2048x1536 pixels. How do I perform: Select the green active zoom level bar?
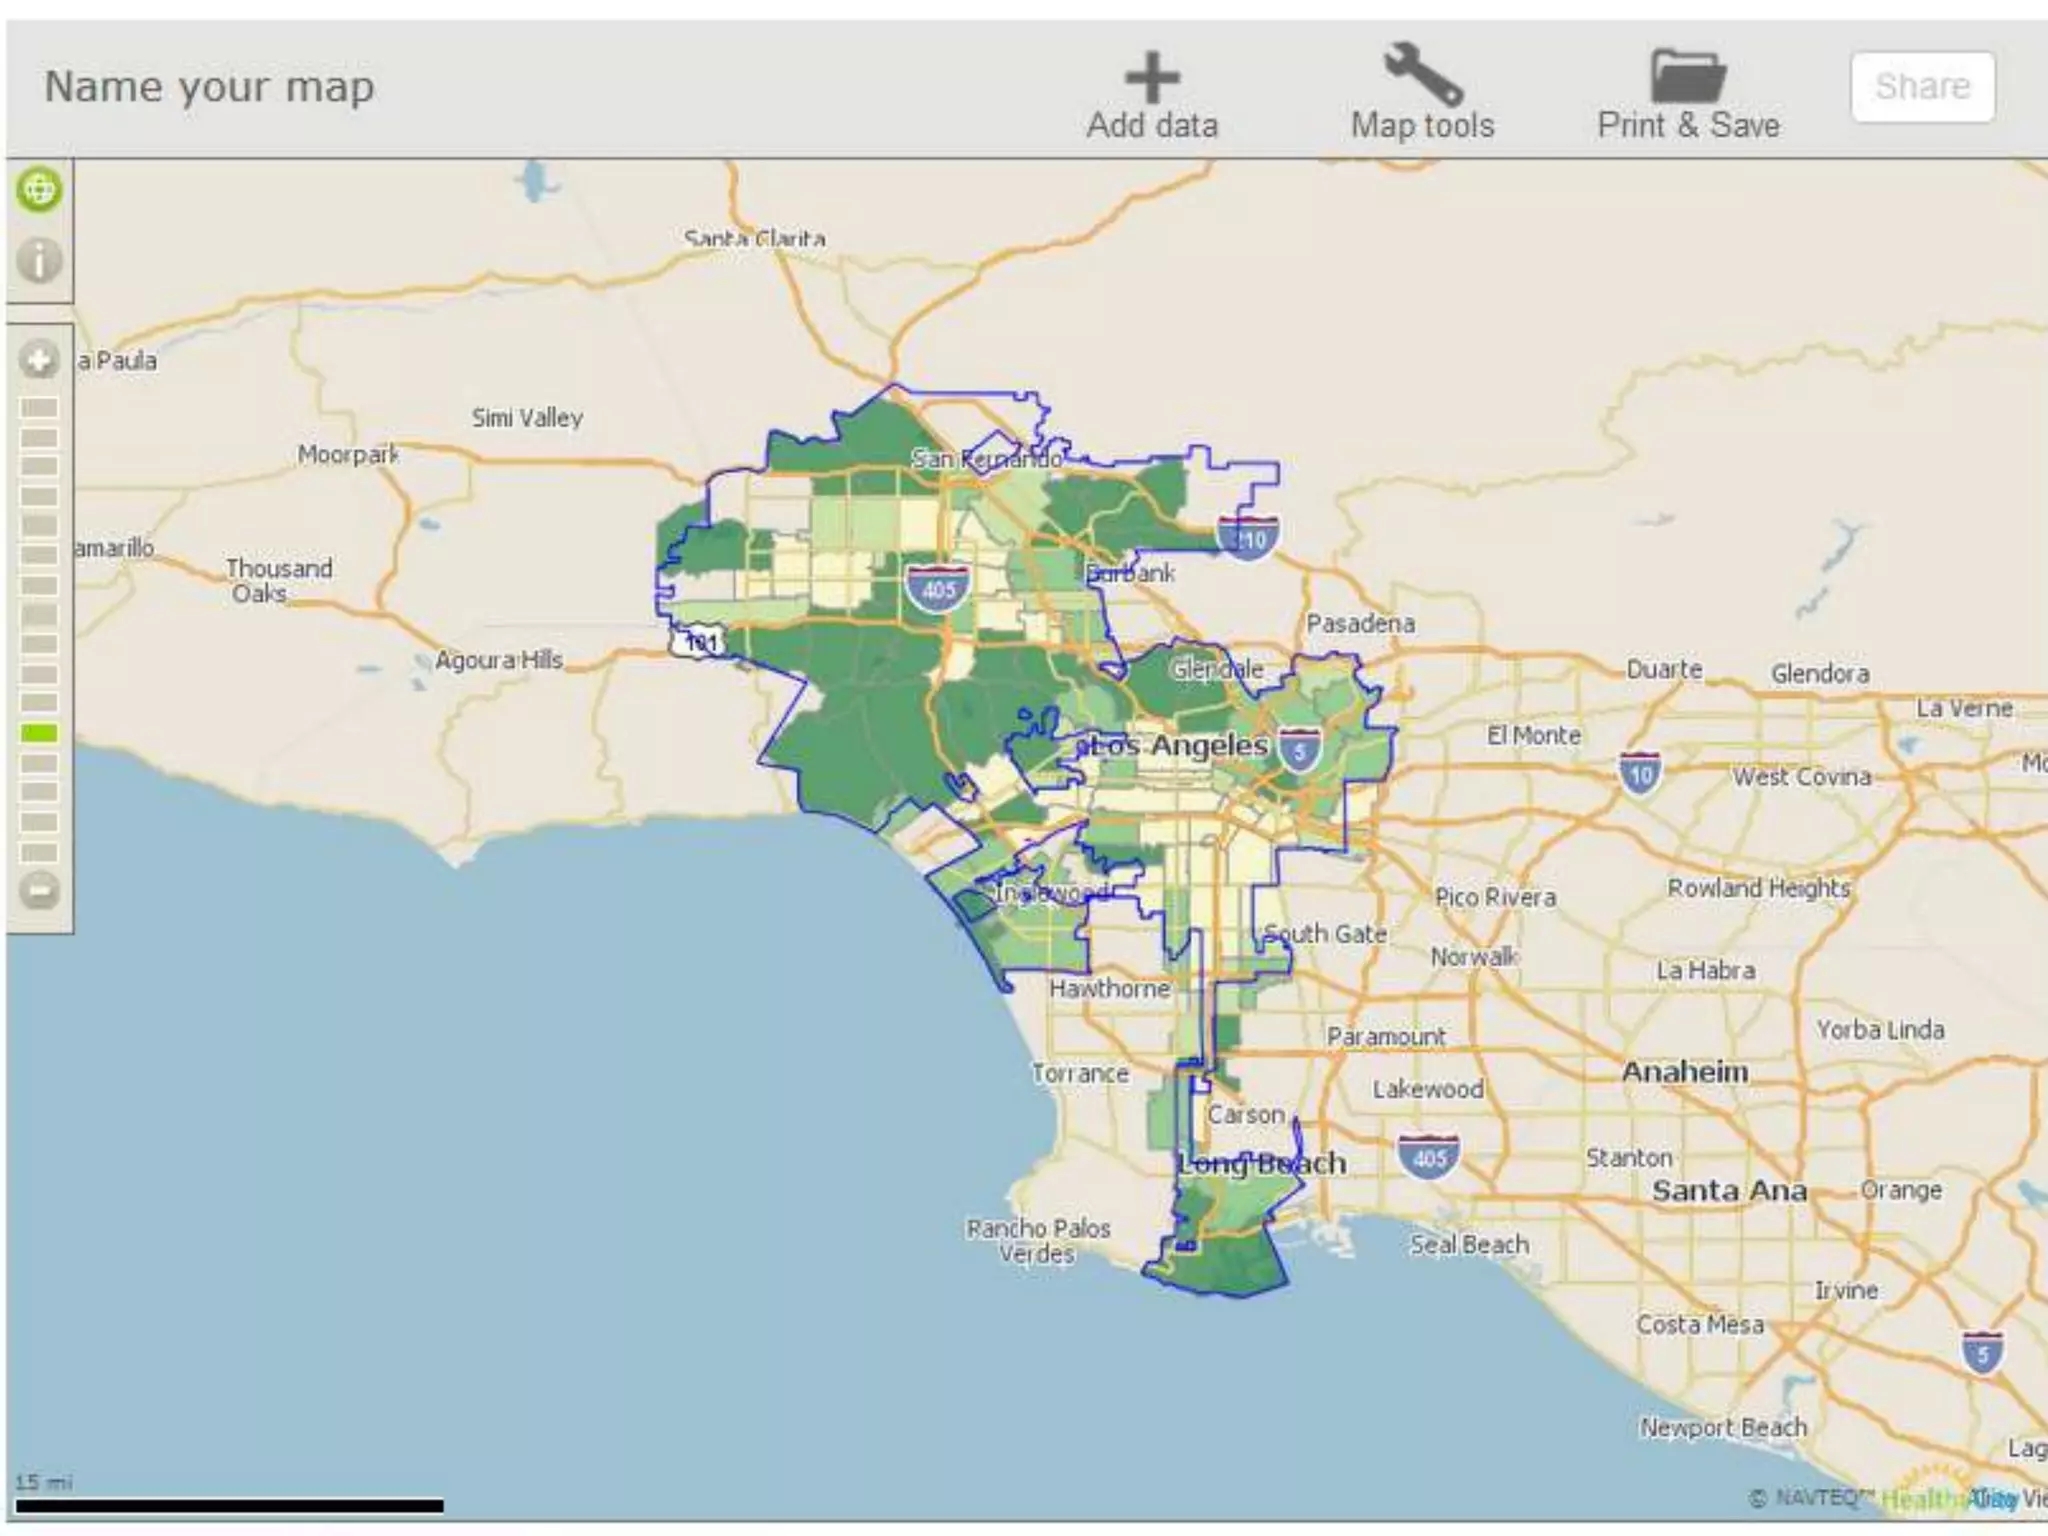tap(39, 733)
